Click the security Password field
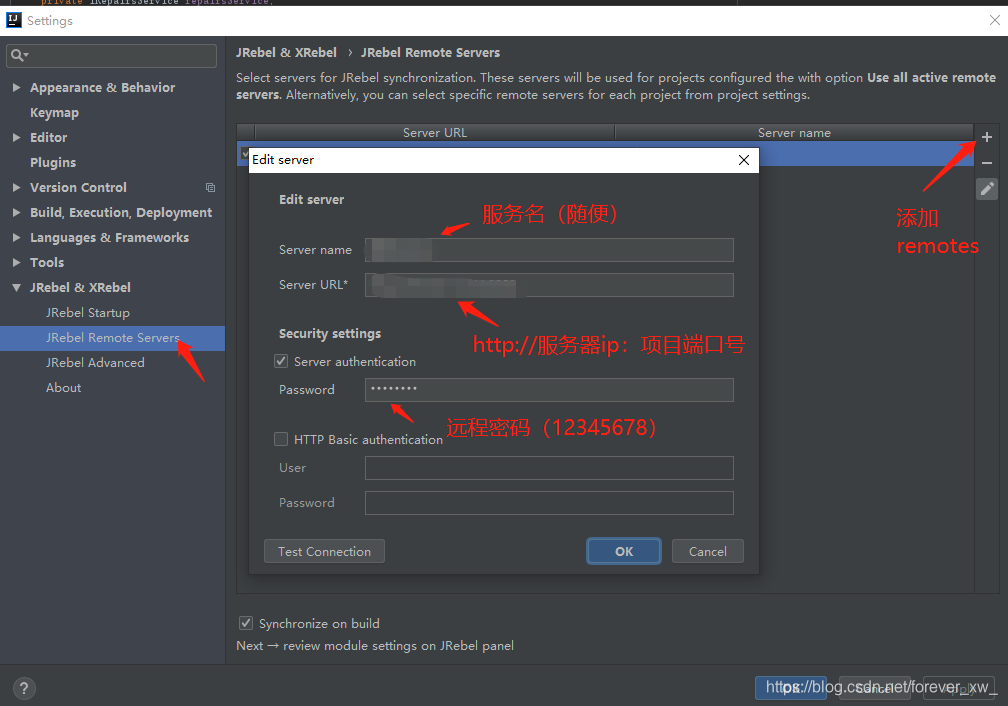The image size is (1008, 706). (x=549, y=390)
